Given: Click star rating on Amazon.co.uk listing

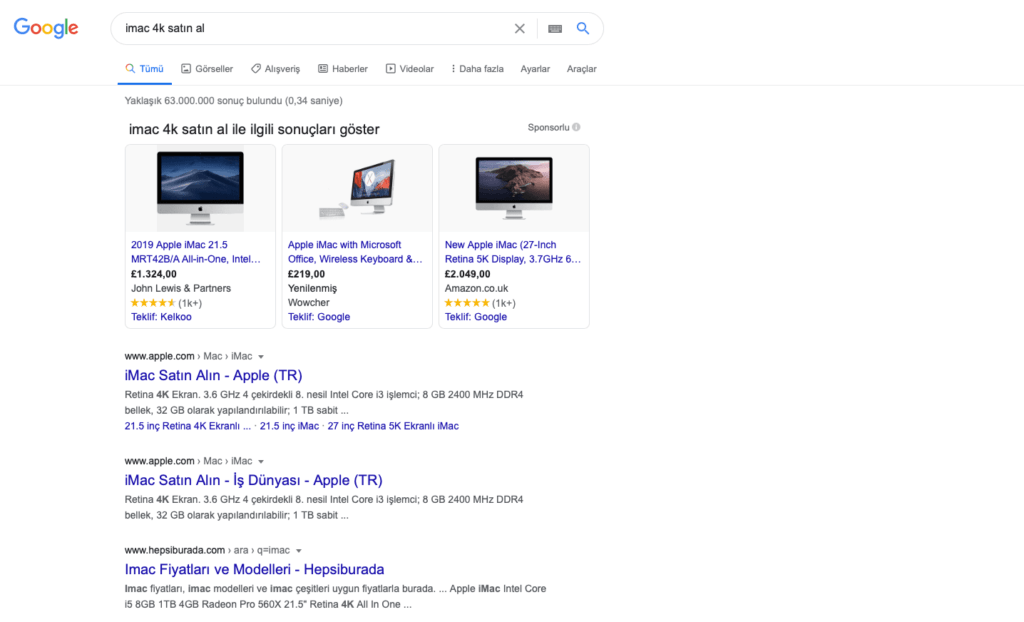Looking at the screenshot, I should [466, 303].
